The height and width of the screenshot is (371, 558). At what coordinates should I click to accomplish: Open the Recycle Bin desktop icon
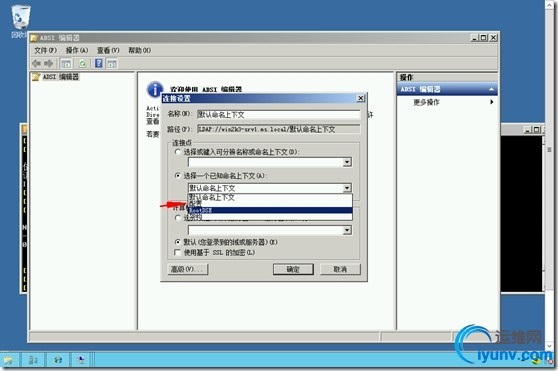pos(20,17)
